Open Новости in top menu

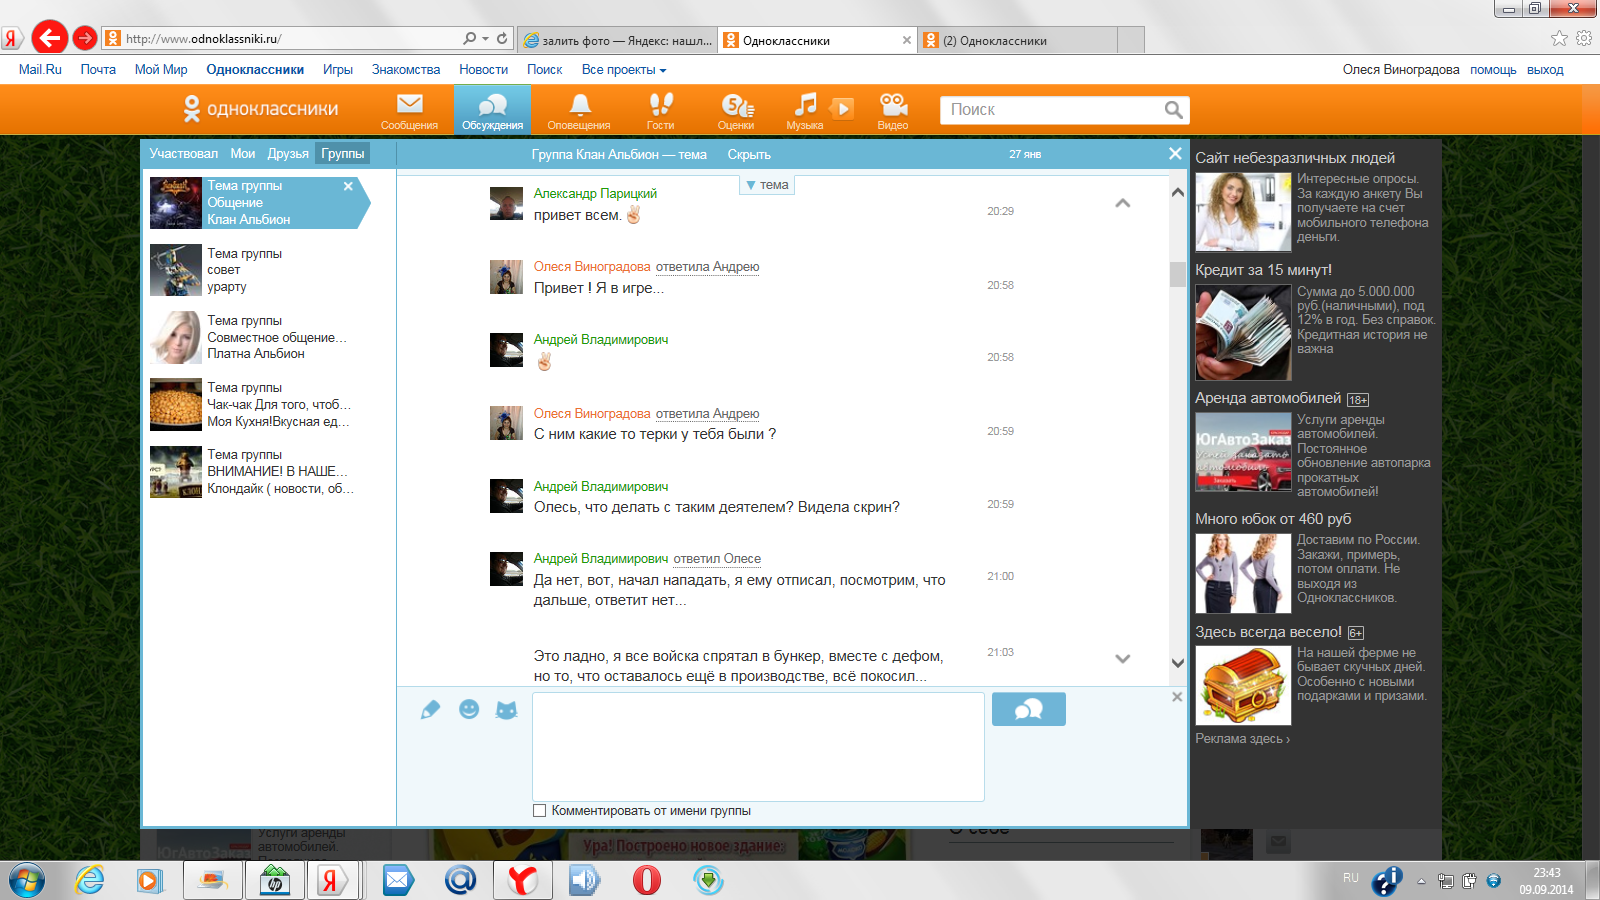(484, 70)
